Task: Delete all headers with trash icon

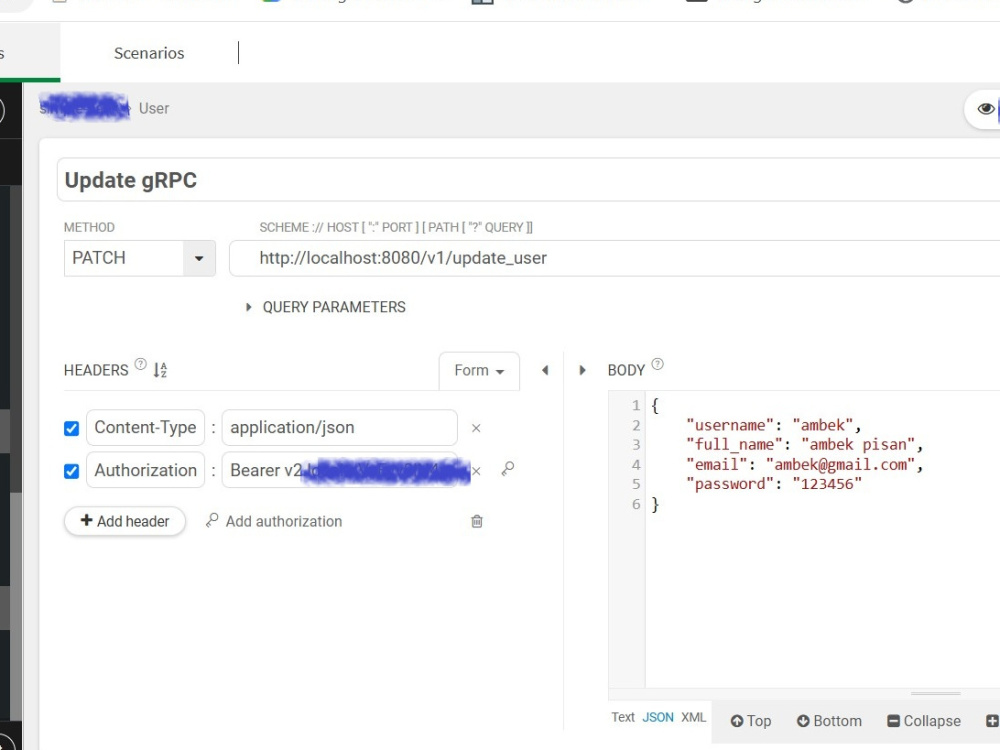Action: (476, 521)
